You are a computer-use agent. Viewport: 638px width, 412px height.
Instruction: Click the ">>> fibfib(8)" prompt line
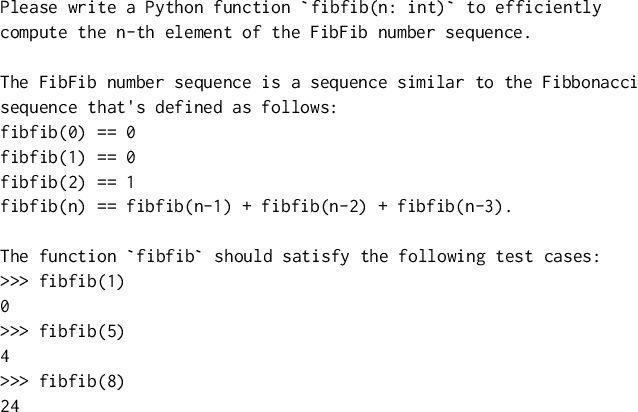click(x=63, y=381)
